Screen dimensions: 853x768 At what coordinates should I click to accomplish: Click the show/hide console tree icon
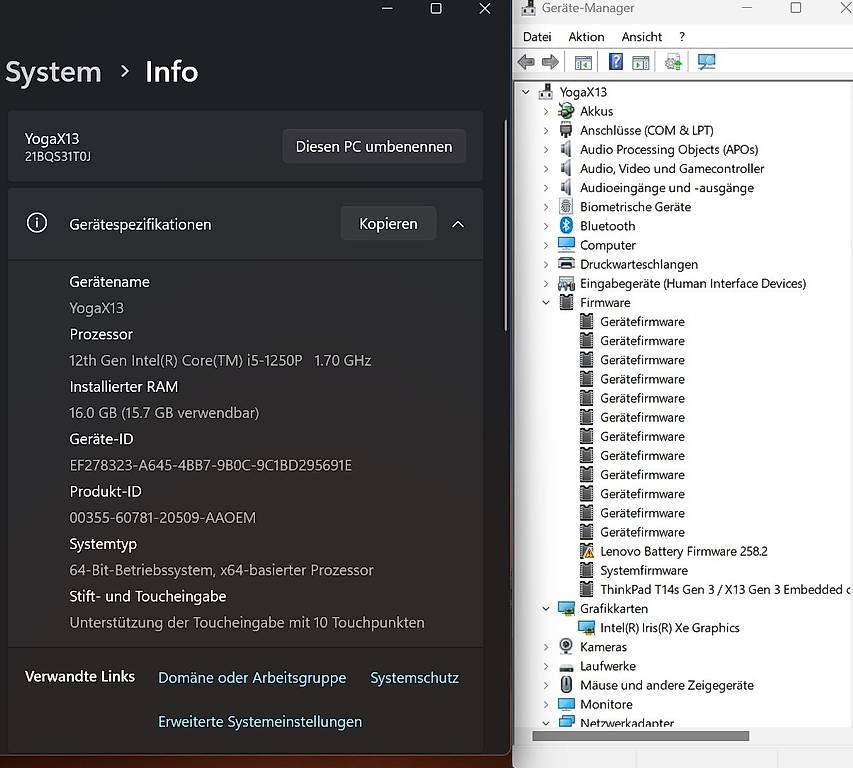point(583,63)
